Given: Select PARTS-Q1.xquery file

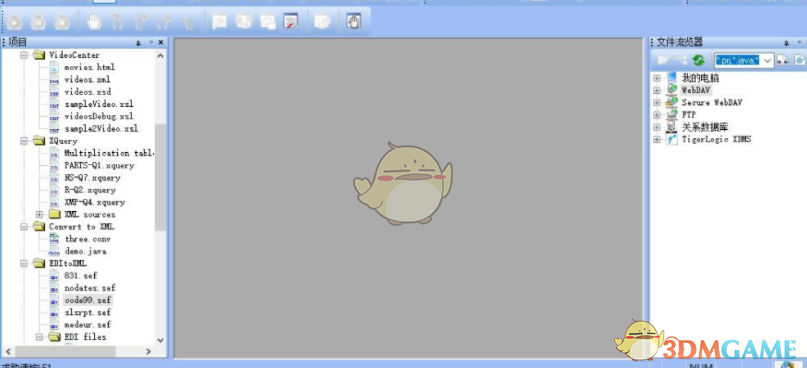Looking at the screenshot, I should pos(99,165).
